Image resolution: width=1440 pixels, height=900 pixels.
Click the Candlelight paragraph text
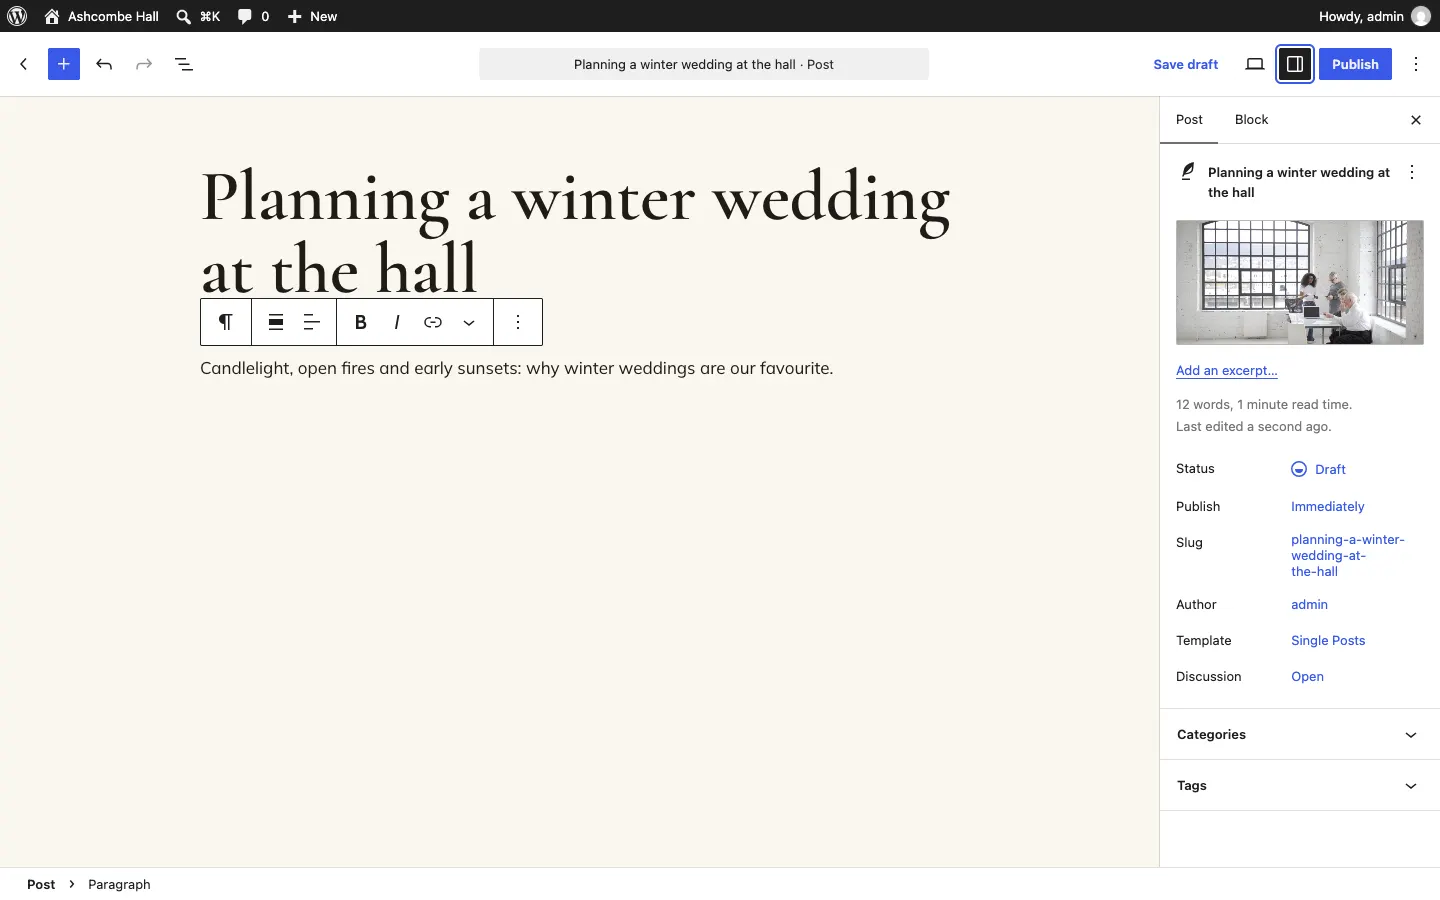tap(517, 368)
